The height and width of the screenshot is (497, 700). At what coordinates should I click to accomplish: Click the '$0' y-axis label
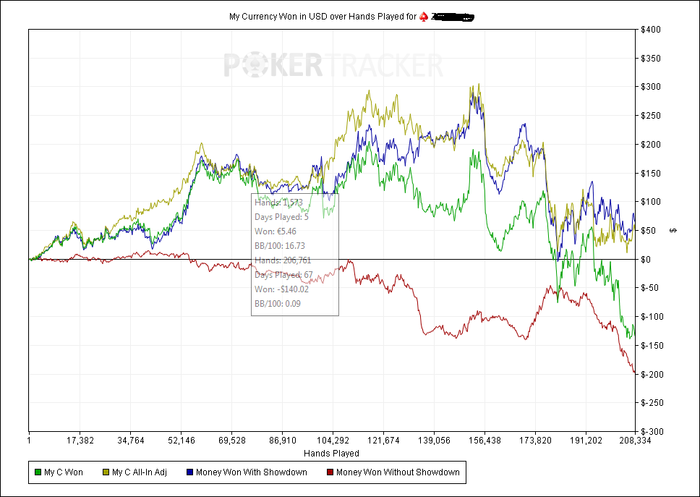point(646,259)
